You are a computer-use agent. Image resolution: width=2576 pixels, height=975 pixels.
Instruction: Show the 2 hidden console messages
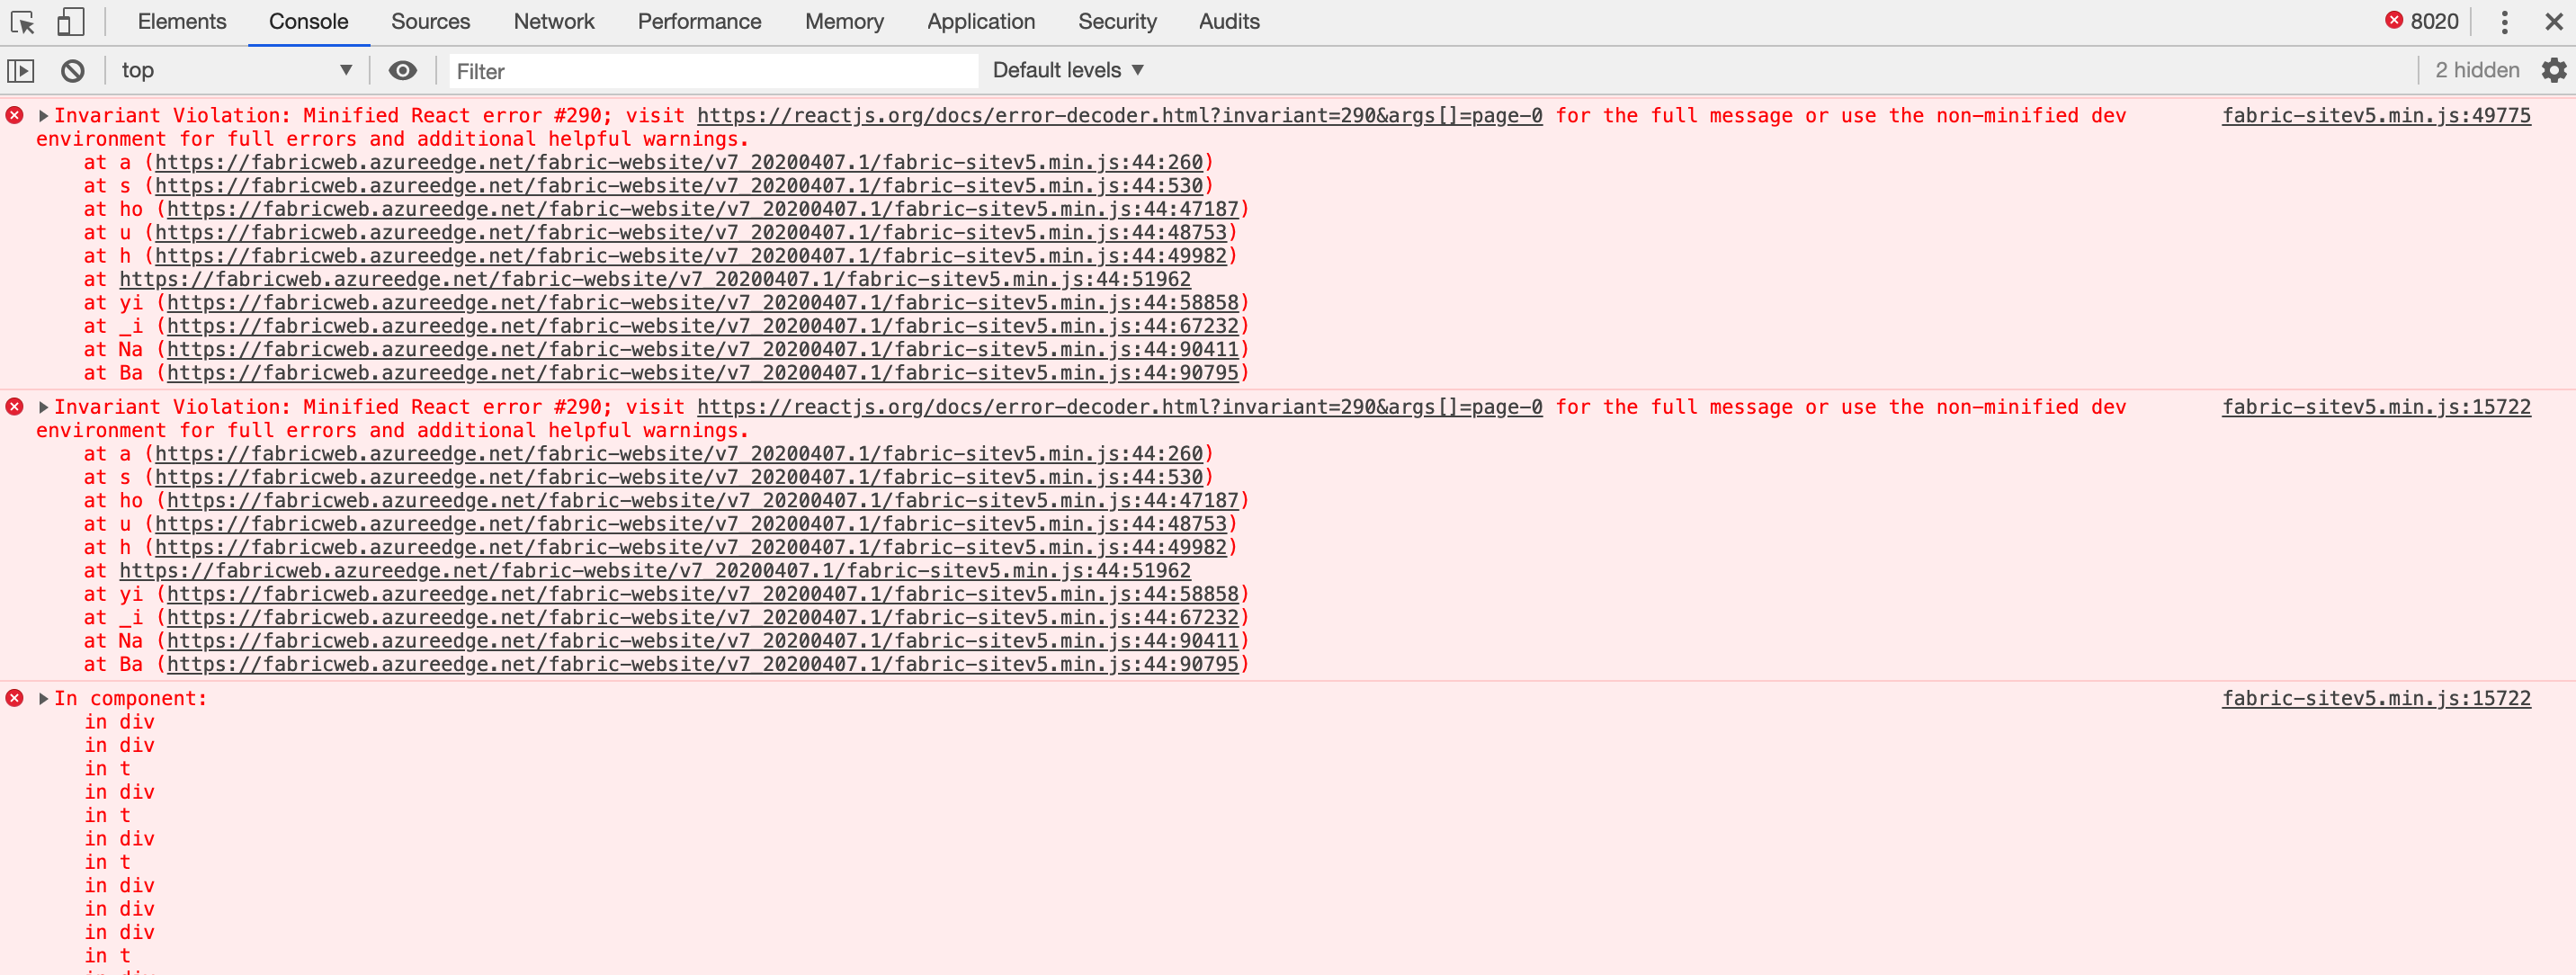point(2479,70)
